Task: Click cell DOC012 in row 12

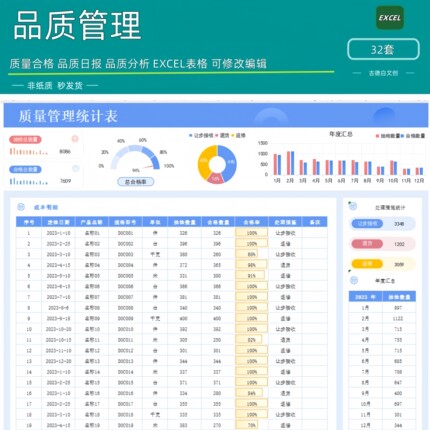Action: (x=125, y=350)
